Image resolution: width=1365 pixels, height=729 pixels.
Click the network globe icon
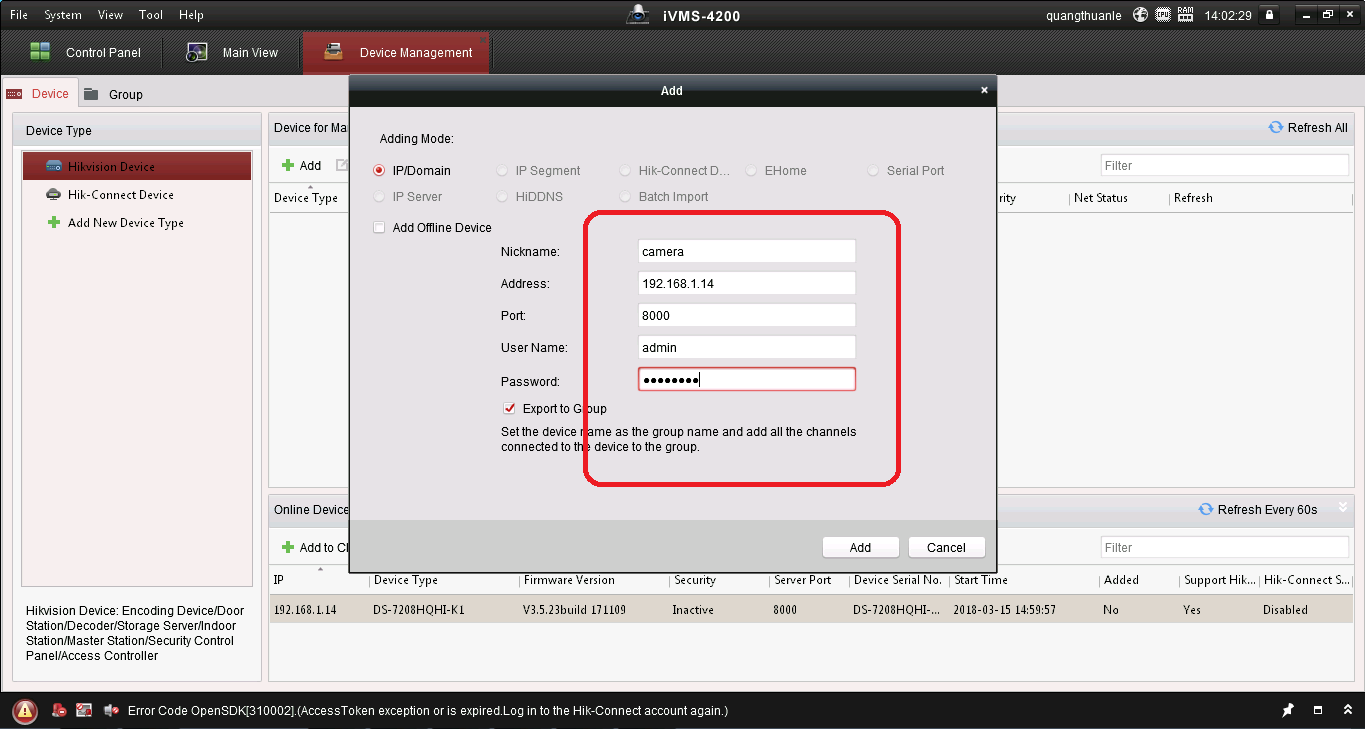(x=1140, y=15)
